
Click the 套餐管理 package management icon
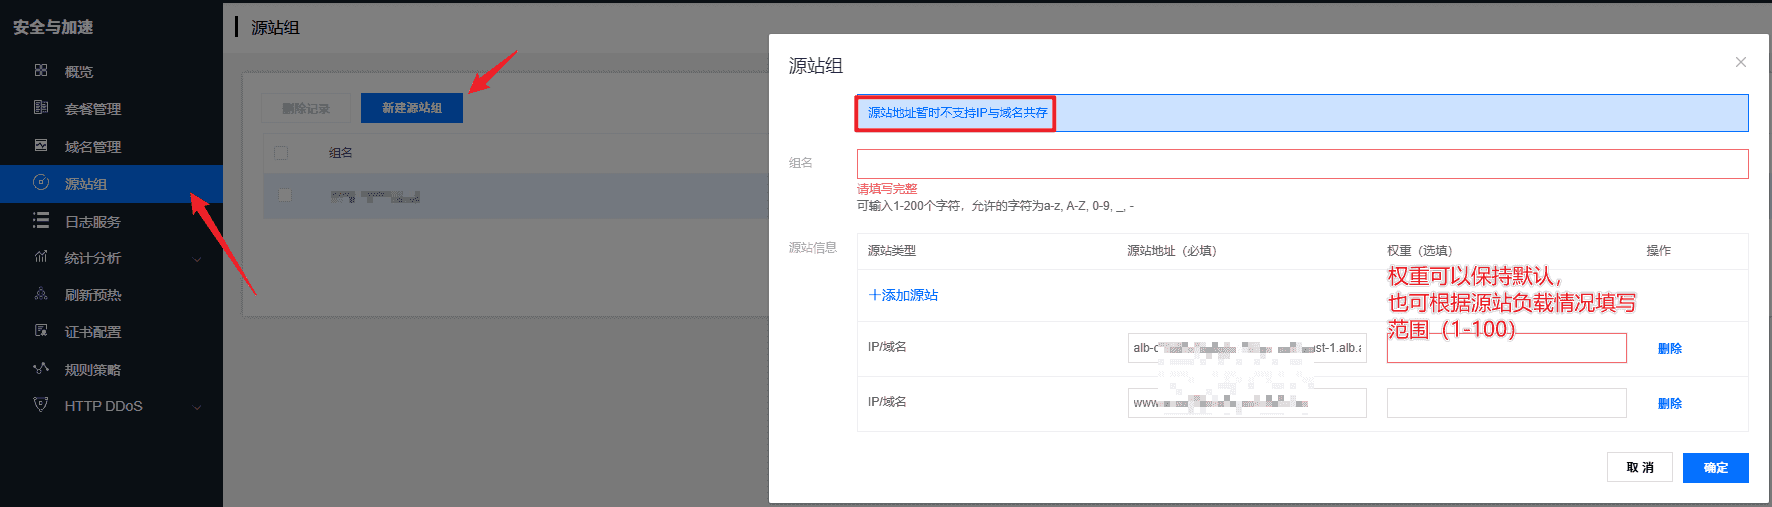(41, 108)
